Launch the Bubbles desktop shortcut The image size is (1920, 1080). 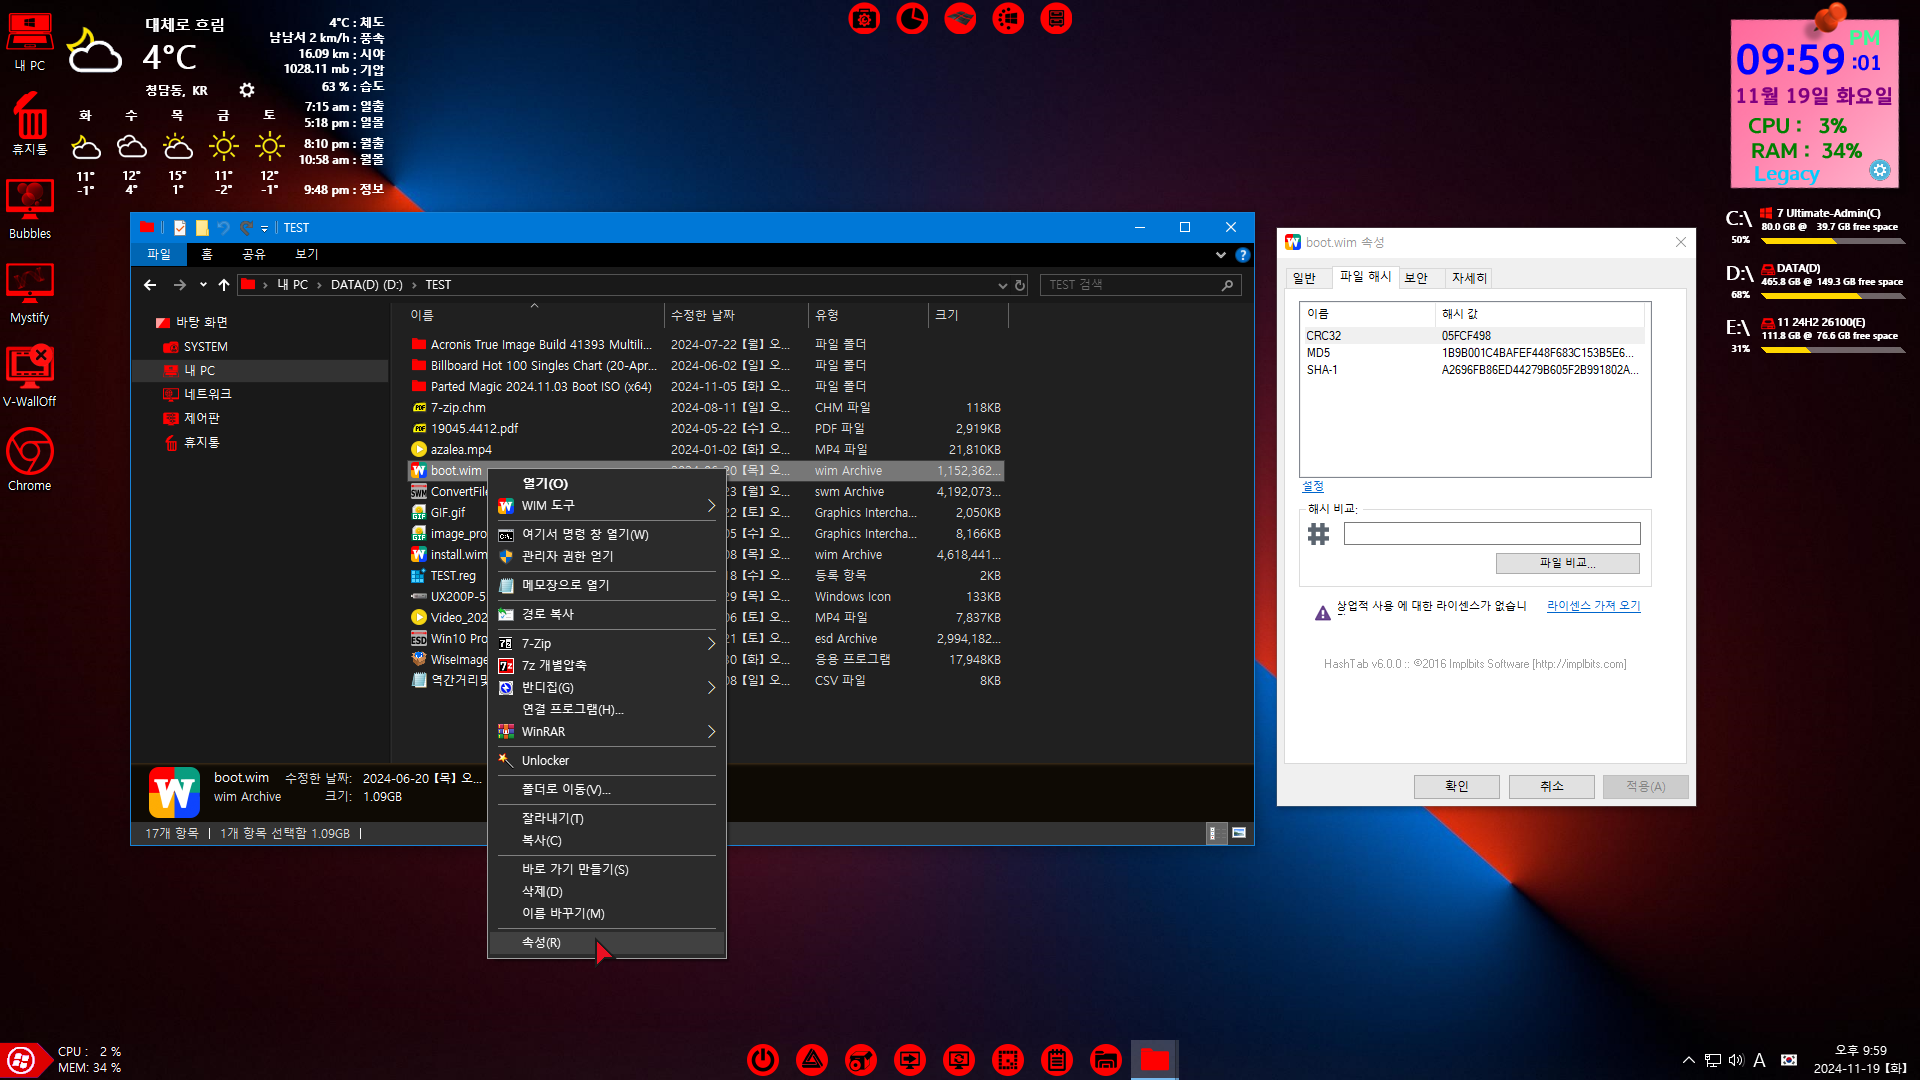pos(30,210)
